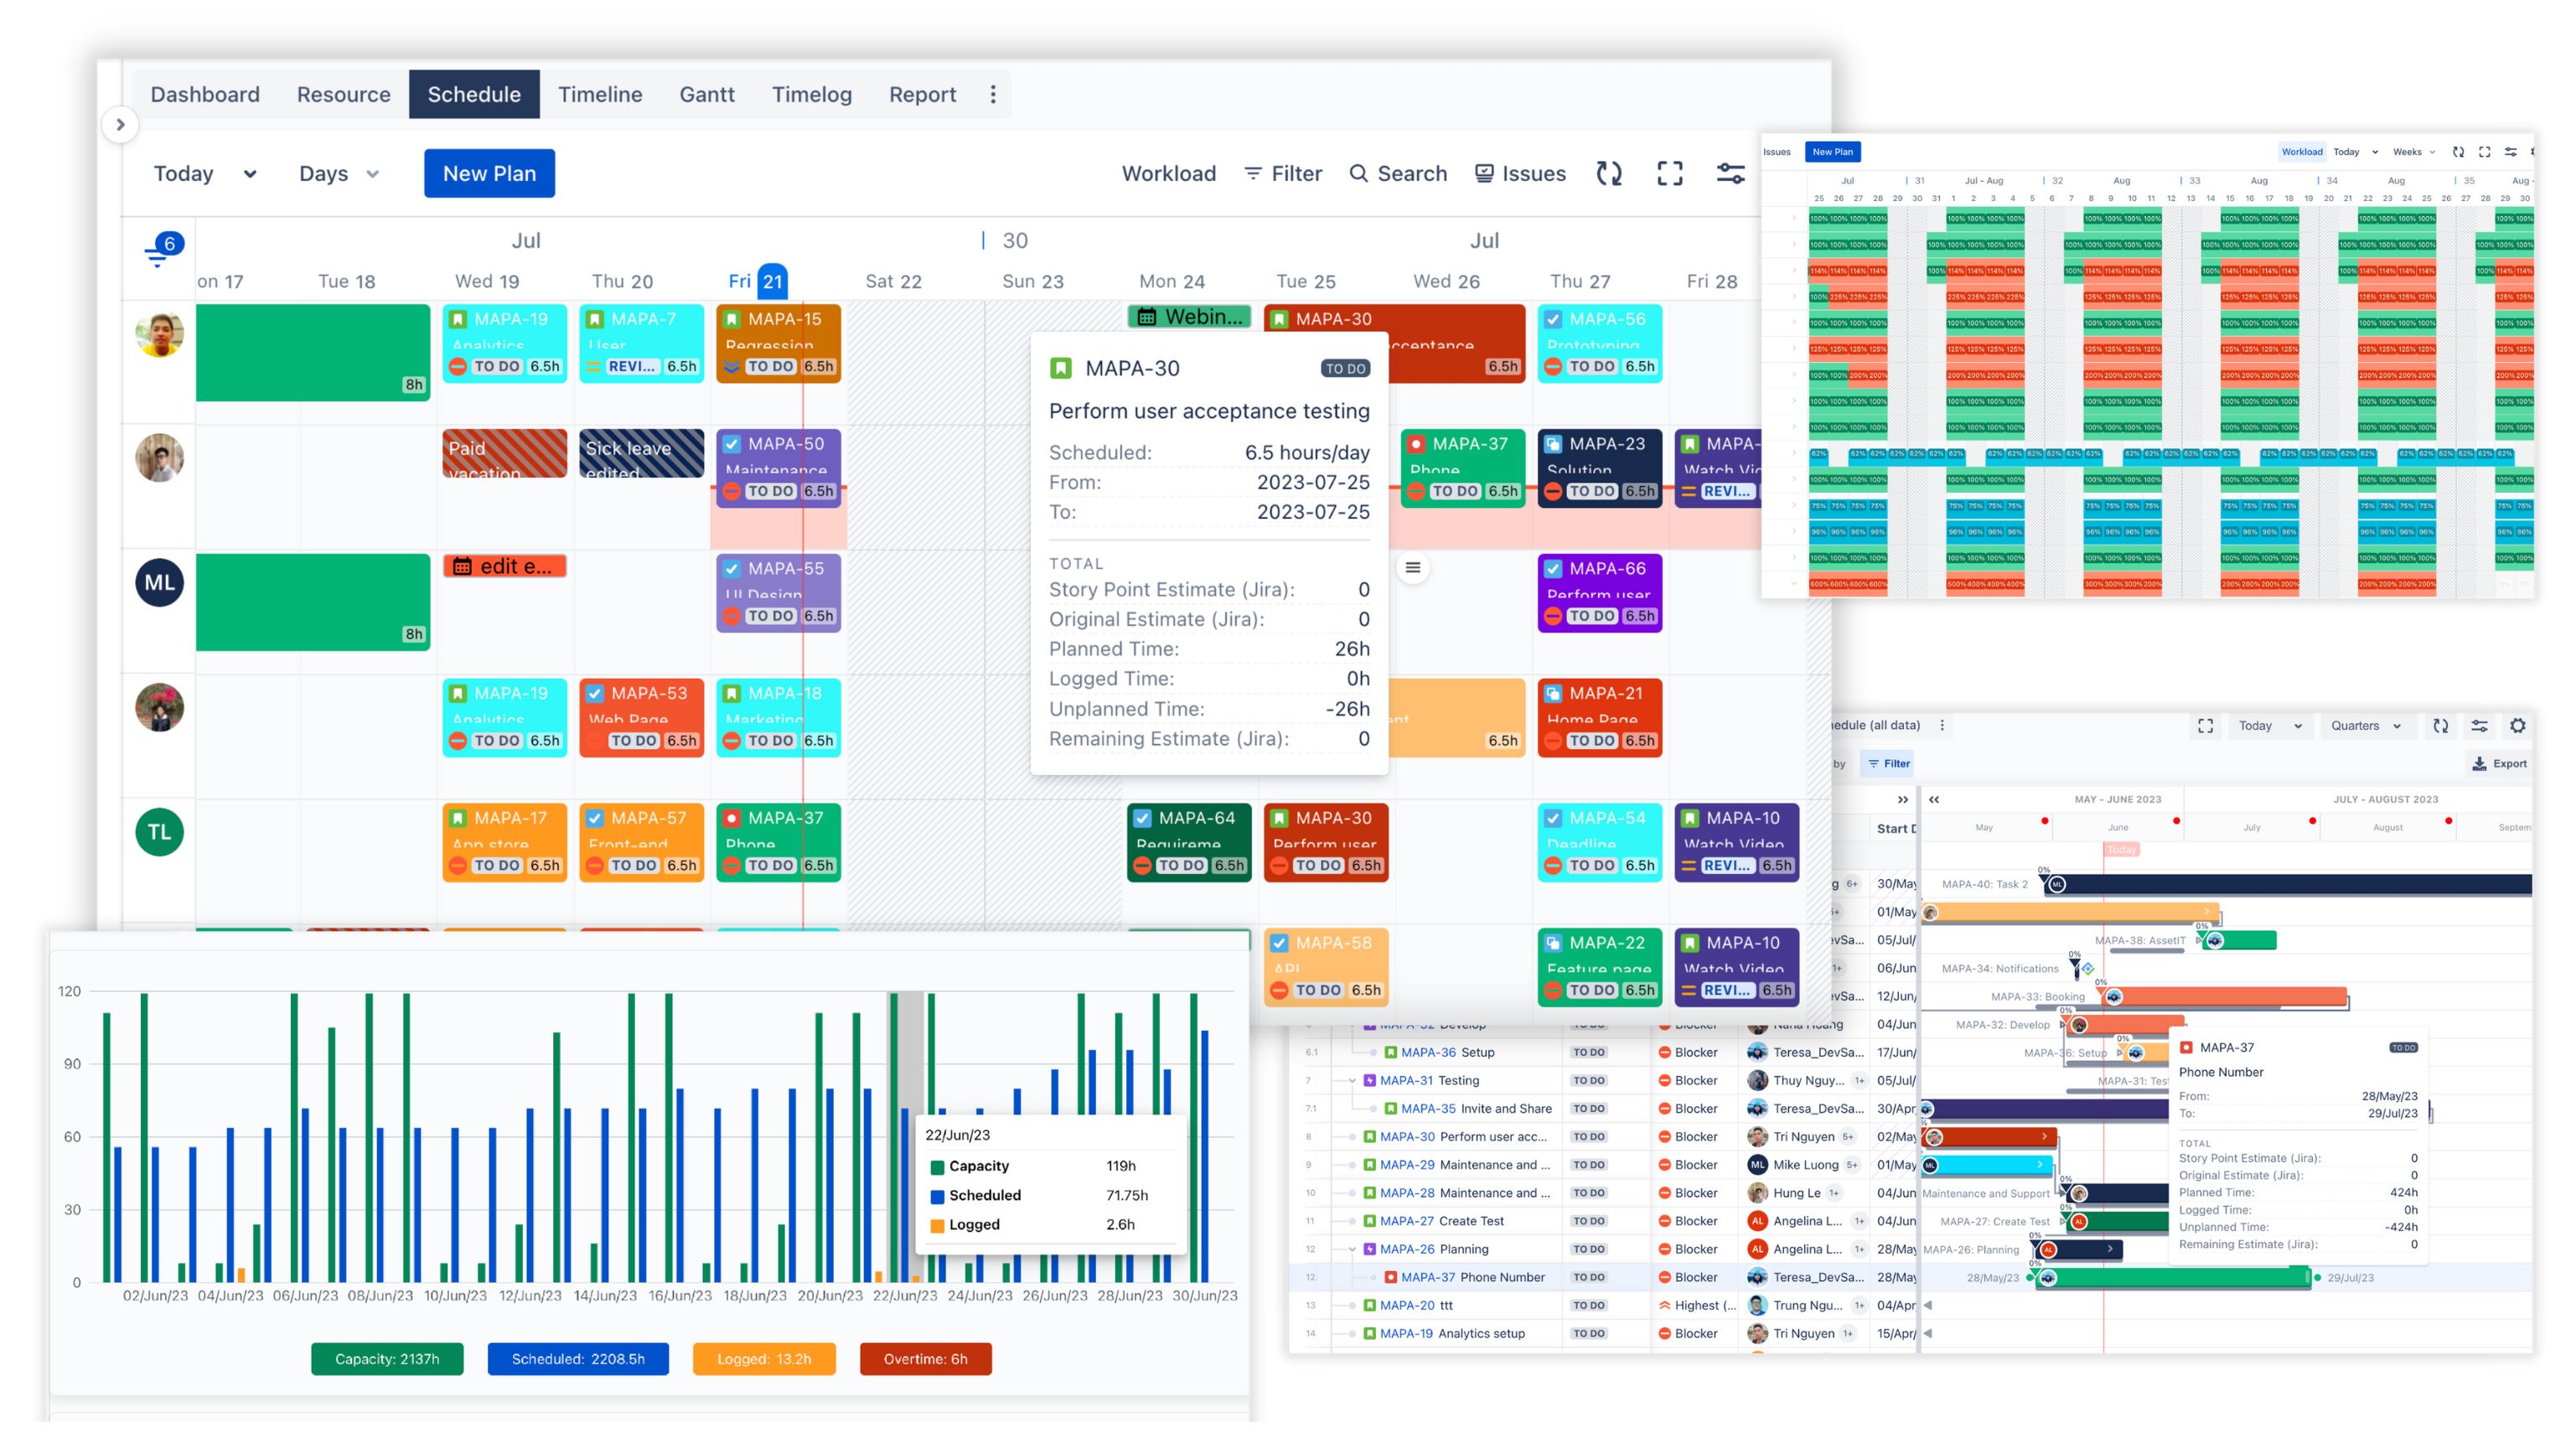Open the Days view dropdown
This screenshot has width=2576, height=1448.
339,174
